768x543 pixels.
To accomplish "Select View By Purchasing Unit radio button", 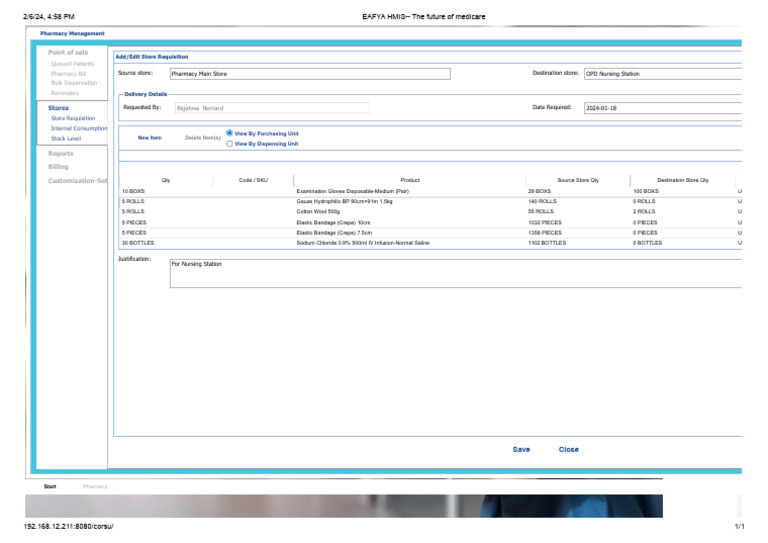I will pos(230,133).
